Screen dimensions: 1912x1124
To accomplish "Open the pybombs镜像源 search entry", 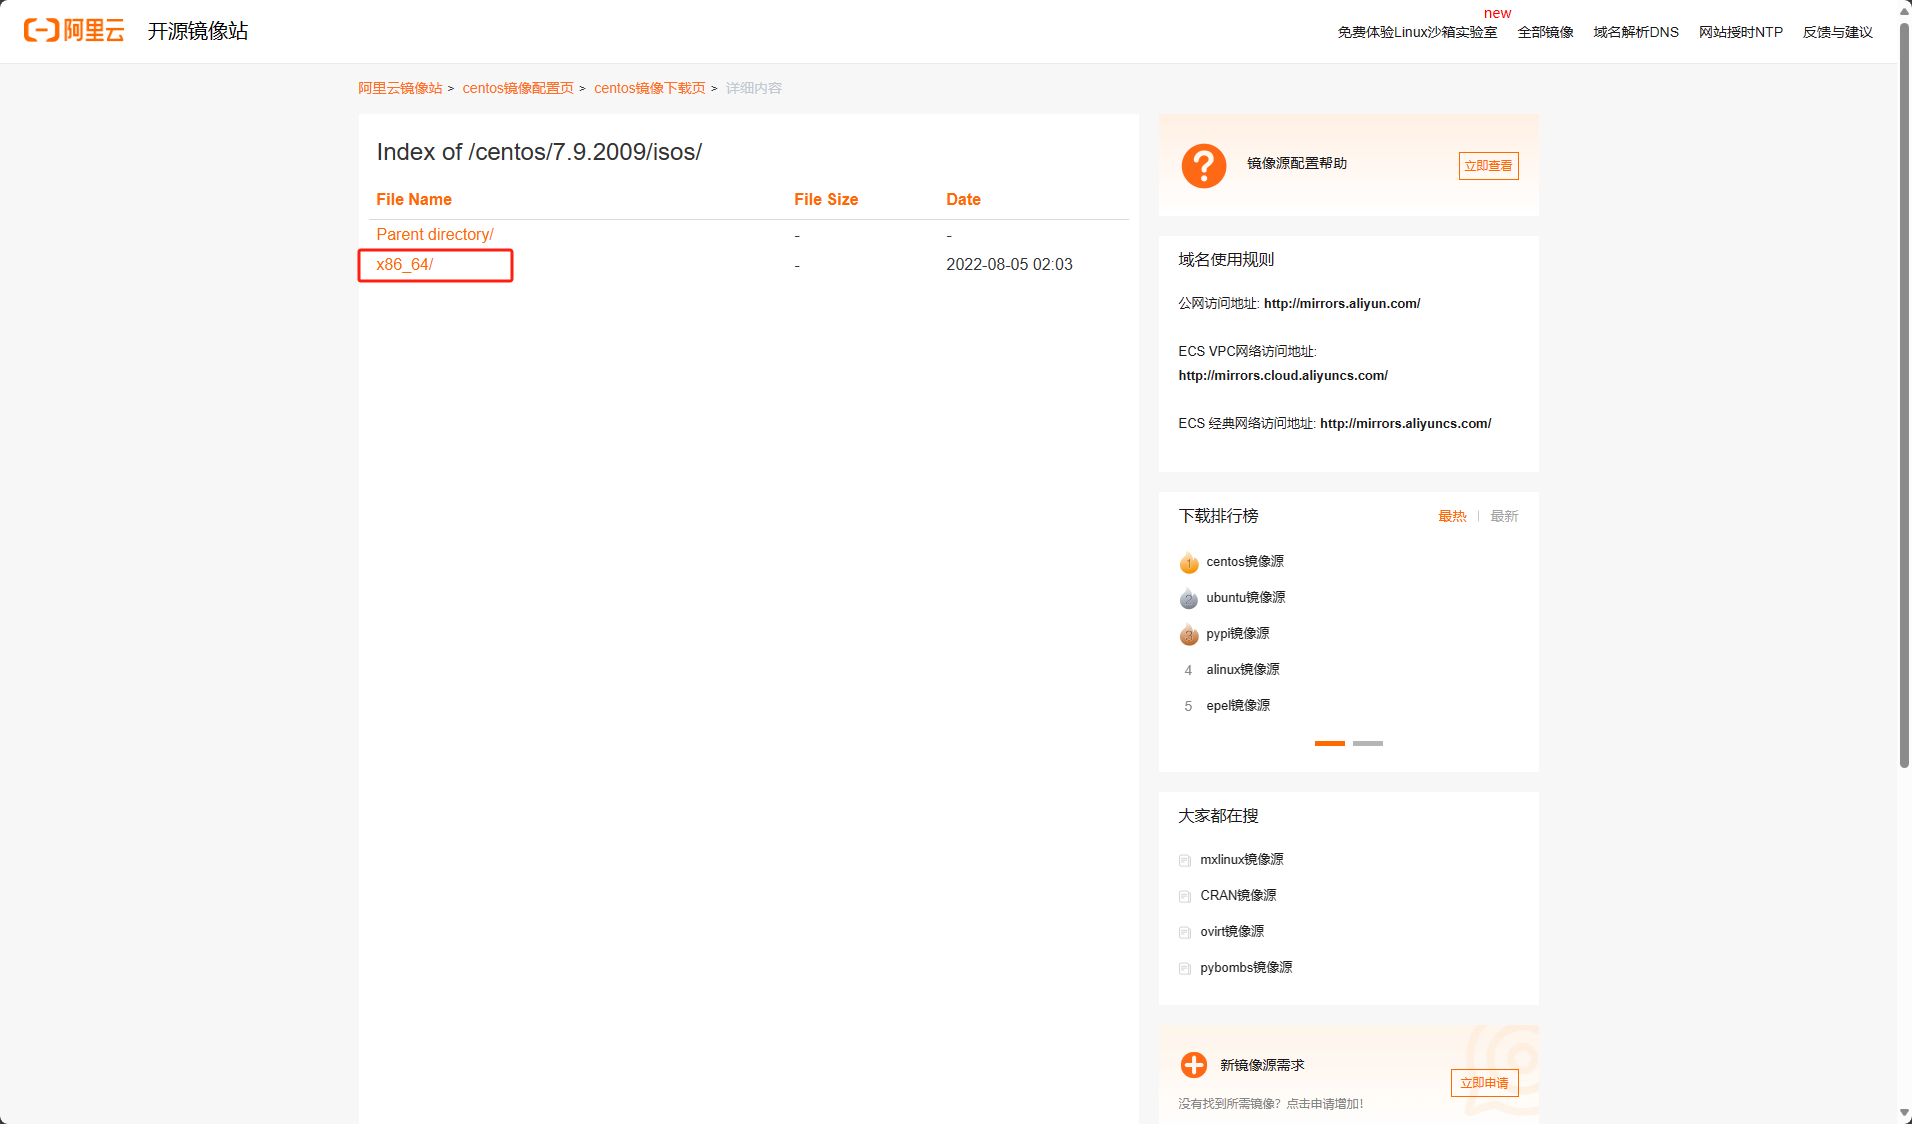I will pyautogui.click(x=1246, y=968).
